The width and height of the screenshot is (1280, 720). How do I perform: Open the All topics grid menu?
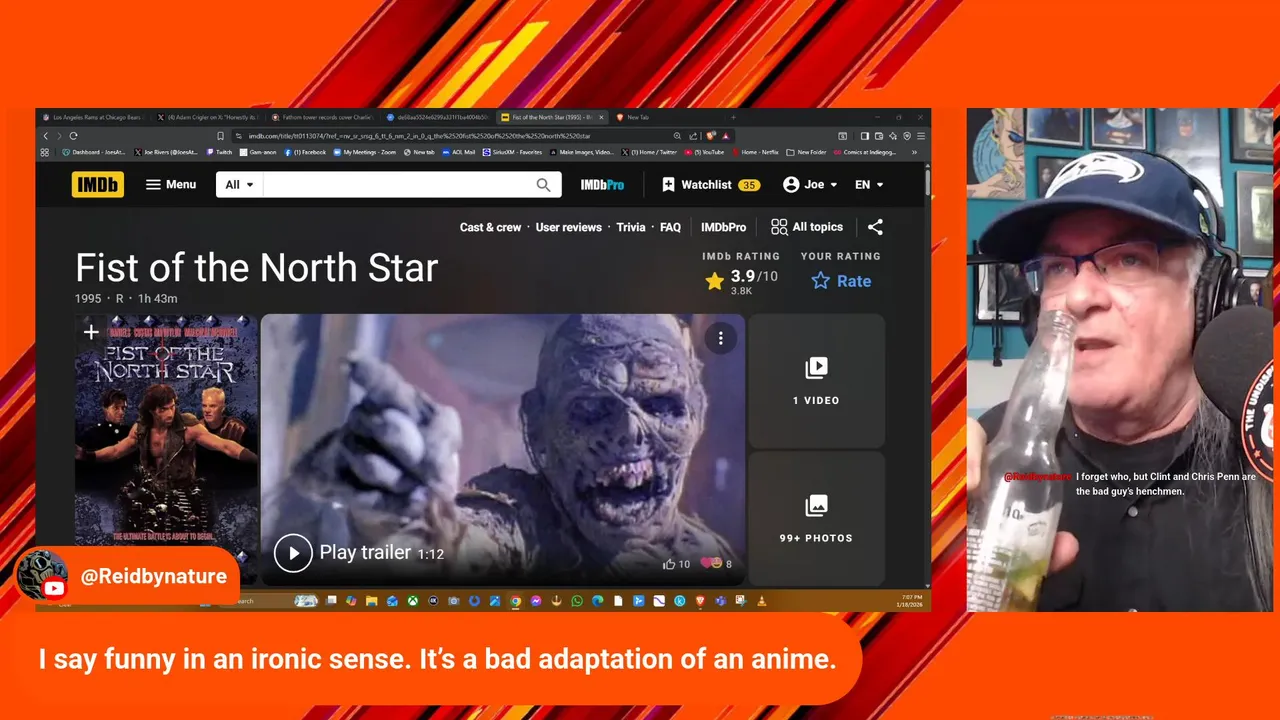[807, 227]
